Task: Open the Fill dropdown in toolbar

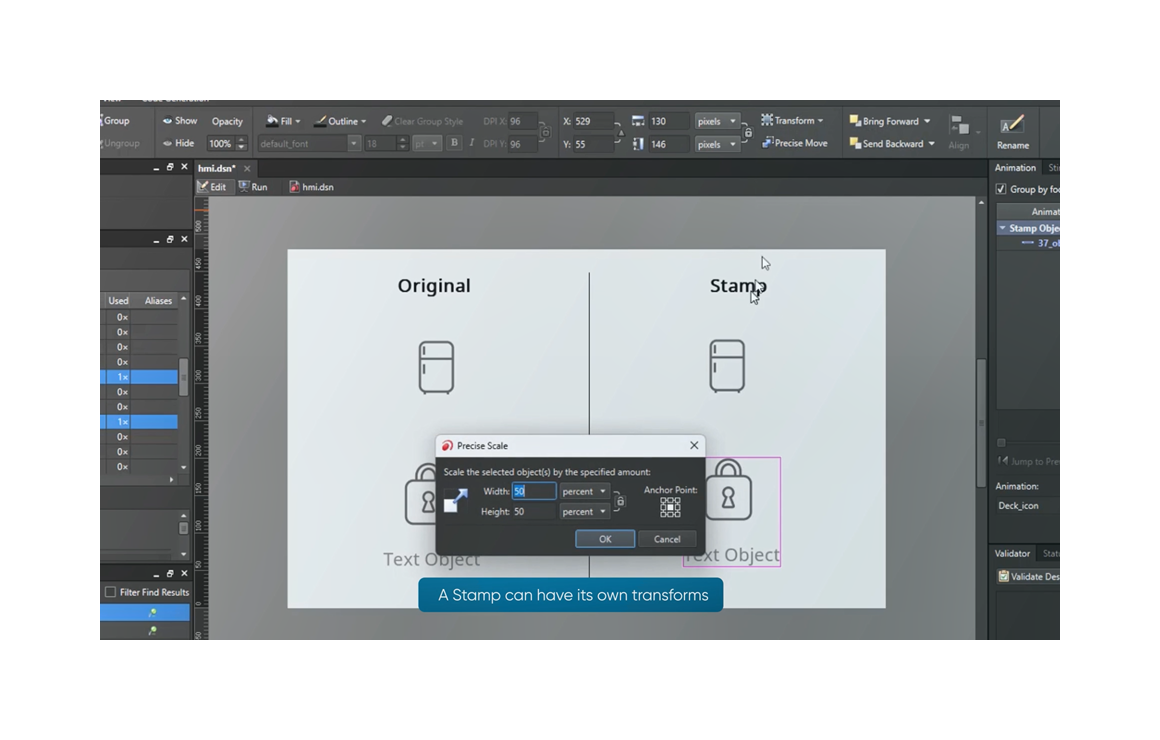Action: coord(283,121)
